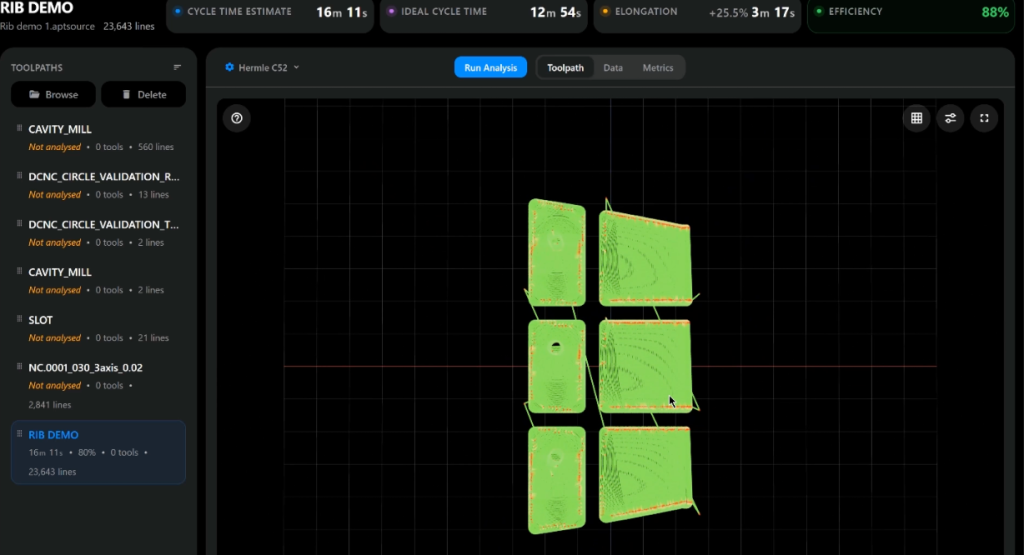The height and width of the screenshot is (555, 1024).
Task: Switch to the Data tab
Action: click(x=613, y=68)
